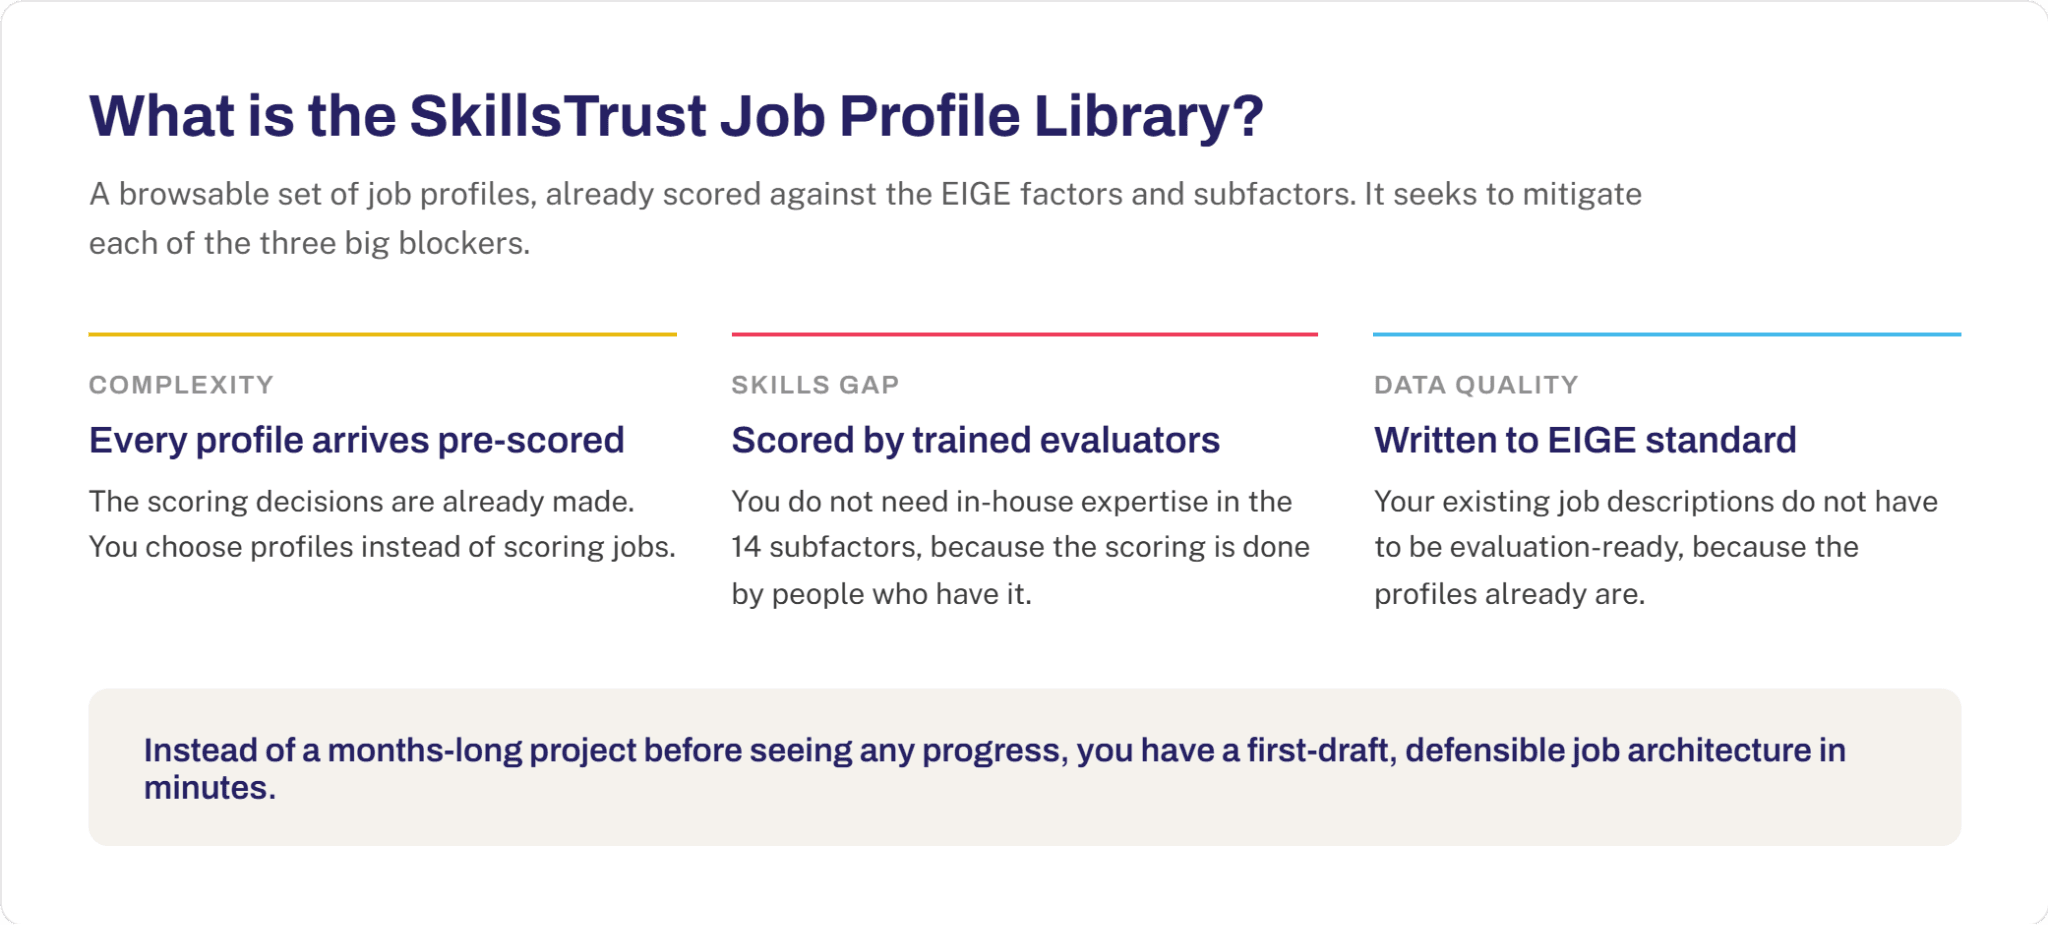Click the beige callout box
2048x925 pixels.
click(x=1024, y=767)
